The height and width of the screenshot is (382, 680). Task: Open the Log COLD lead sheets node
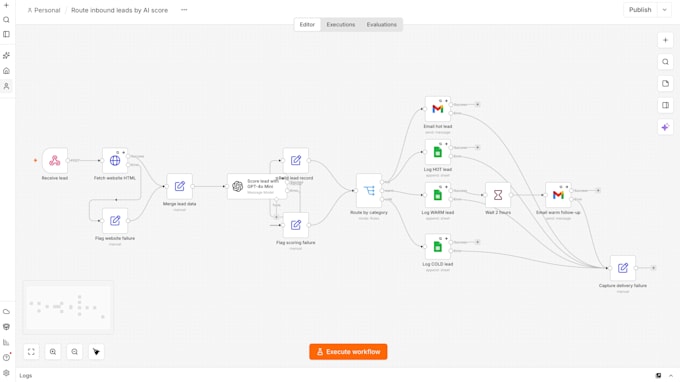[x=438, y=247]
